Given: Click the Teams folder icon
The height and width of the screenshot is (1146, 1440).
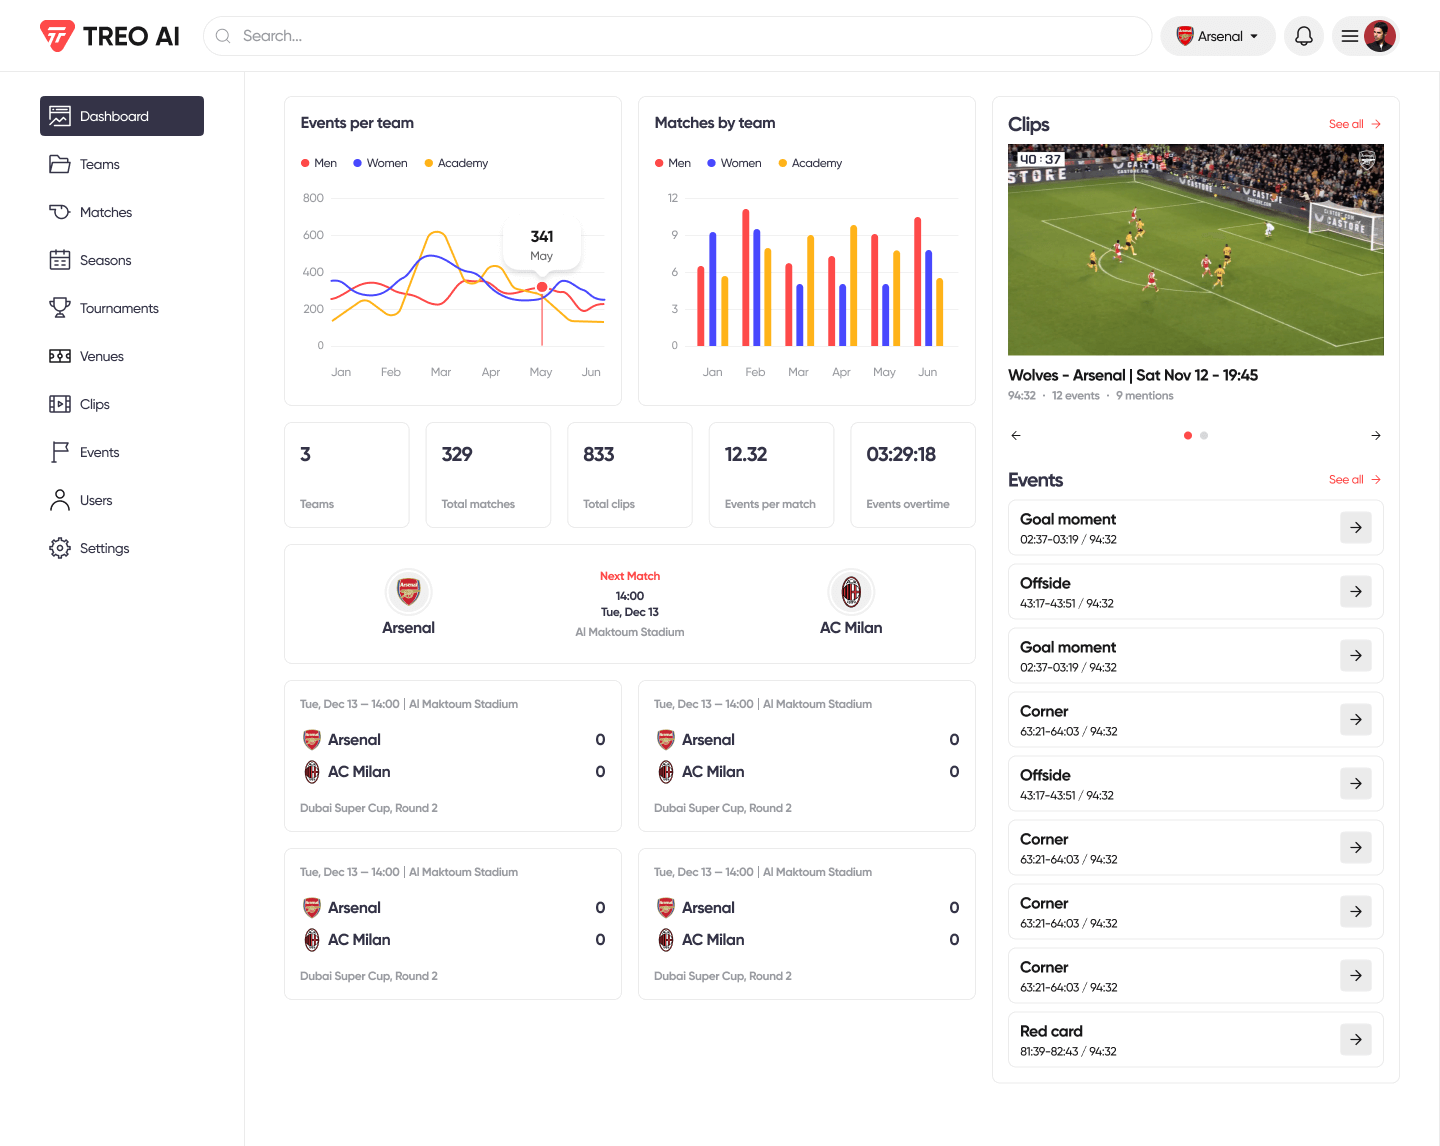Looking at the screenshot, I should point(60,164).
